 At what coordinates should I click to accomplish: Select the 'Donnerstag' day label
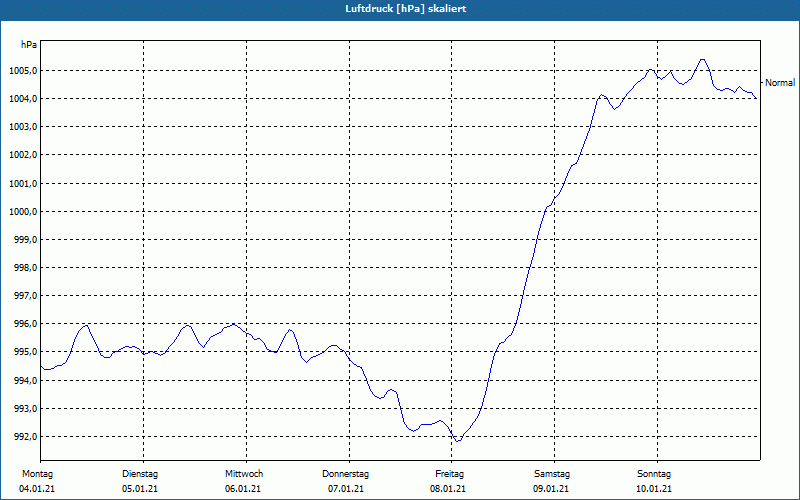(x=345, y=474)
